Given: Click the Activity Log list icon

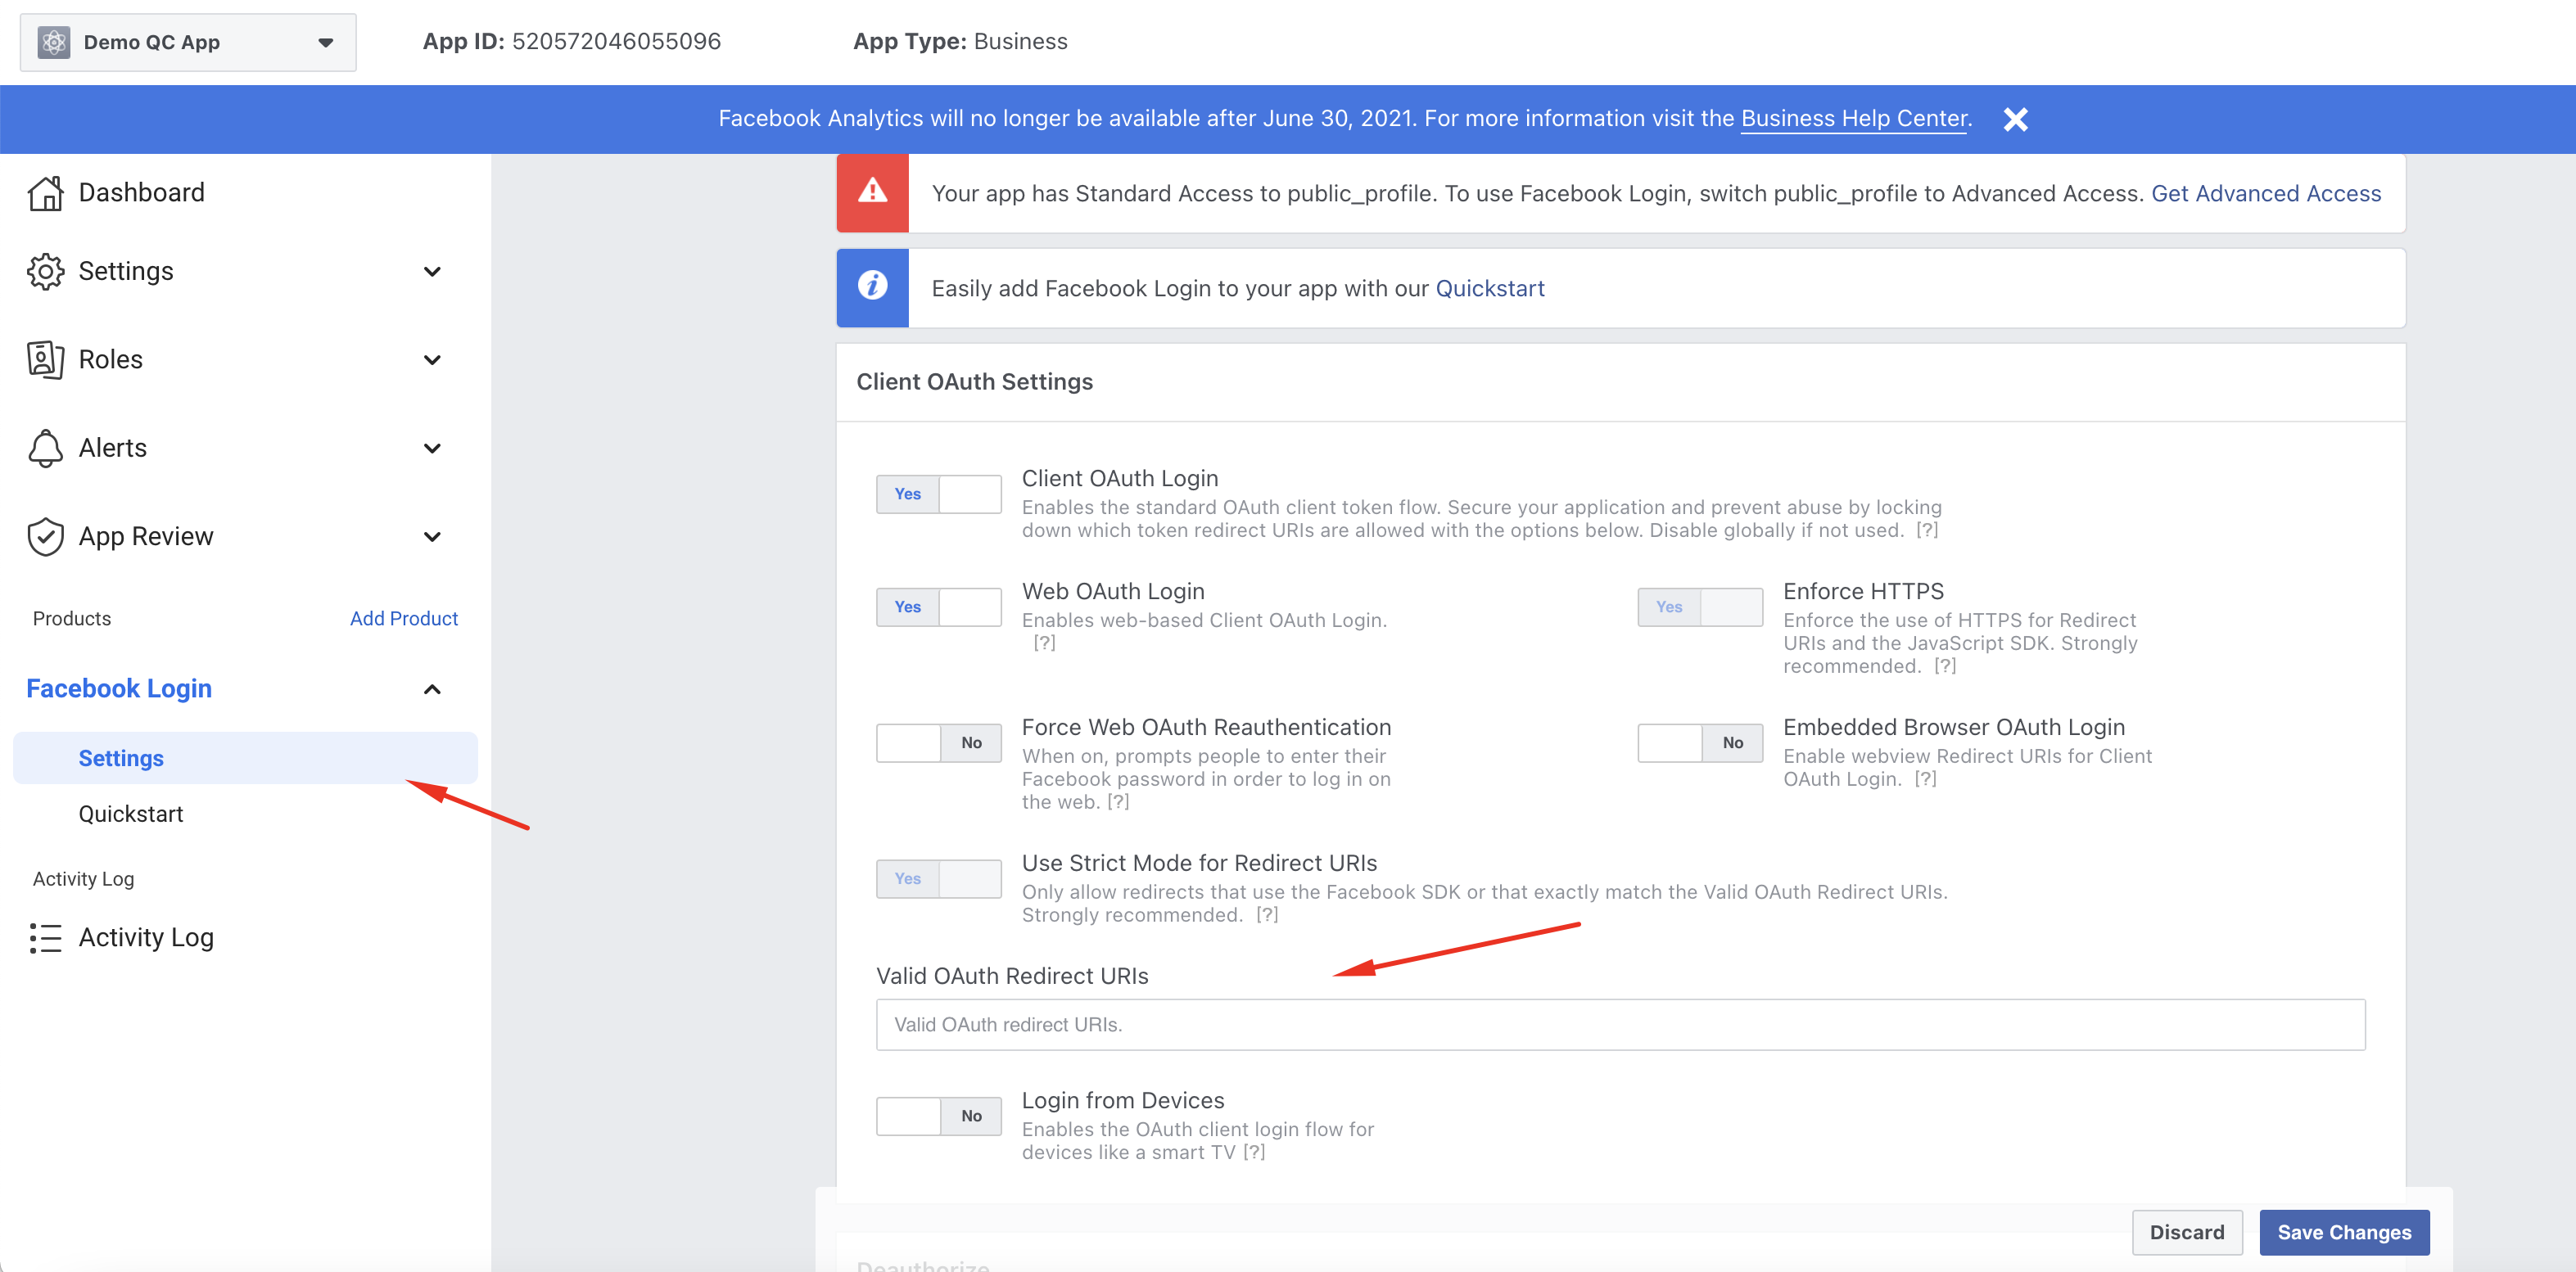Looking at the screenshot, I should (46, 938).
